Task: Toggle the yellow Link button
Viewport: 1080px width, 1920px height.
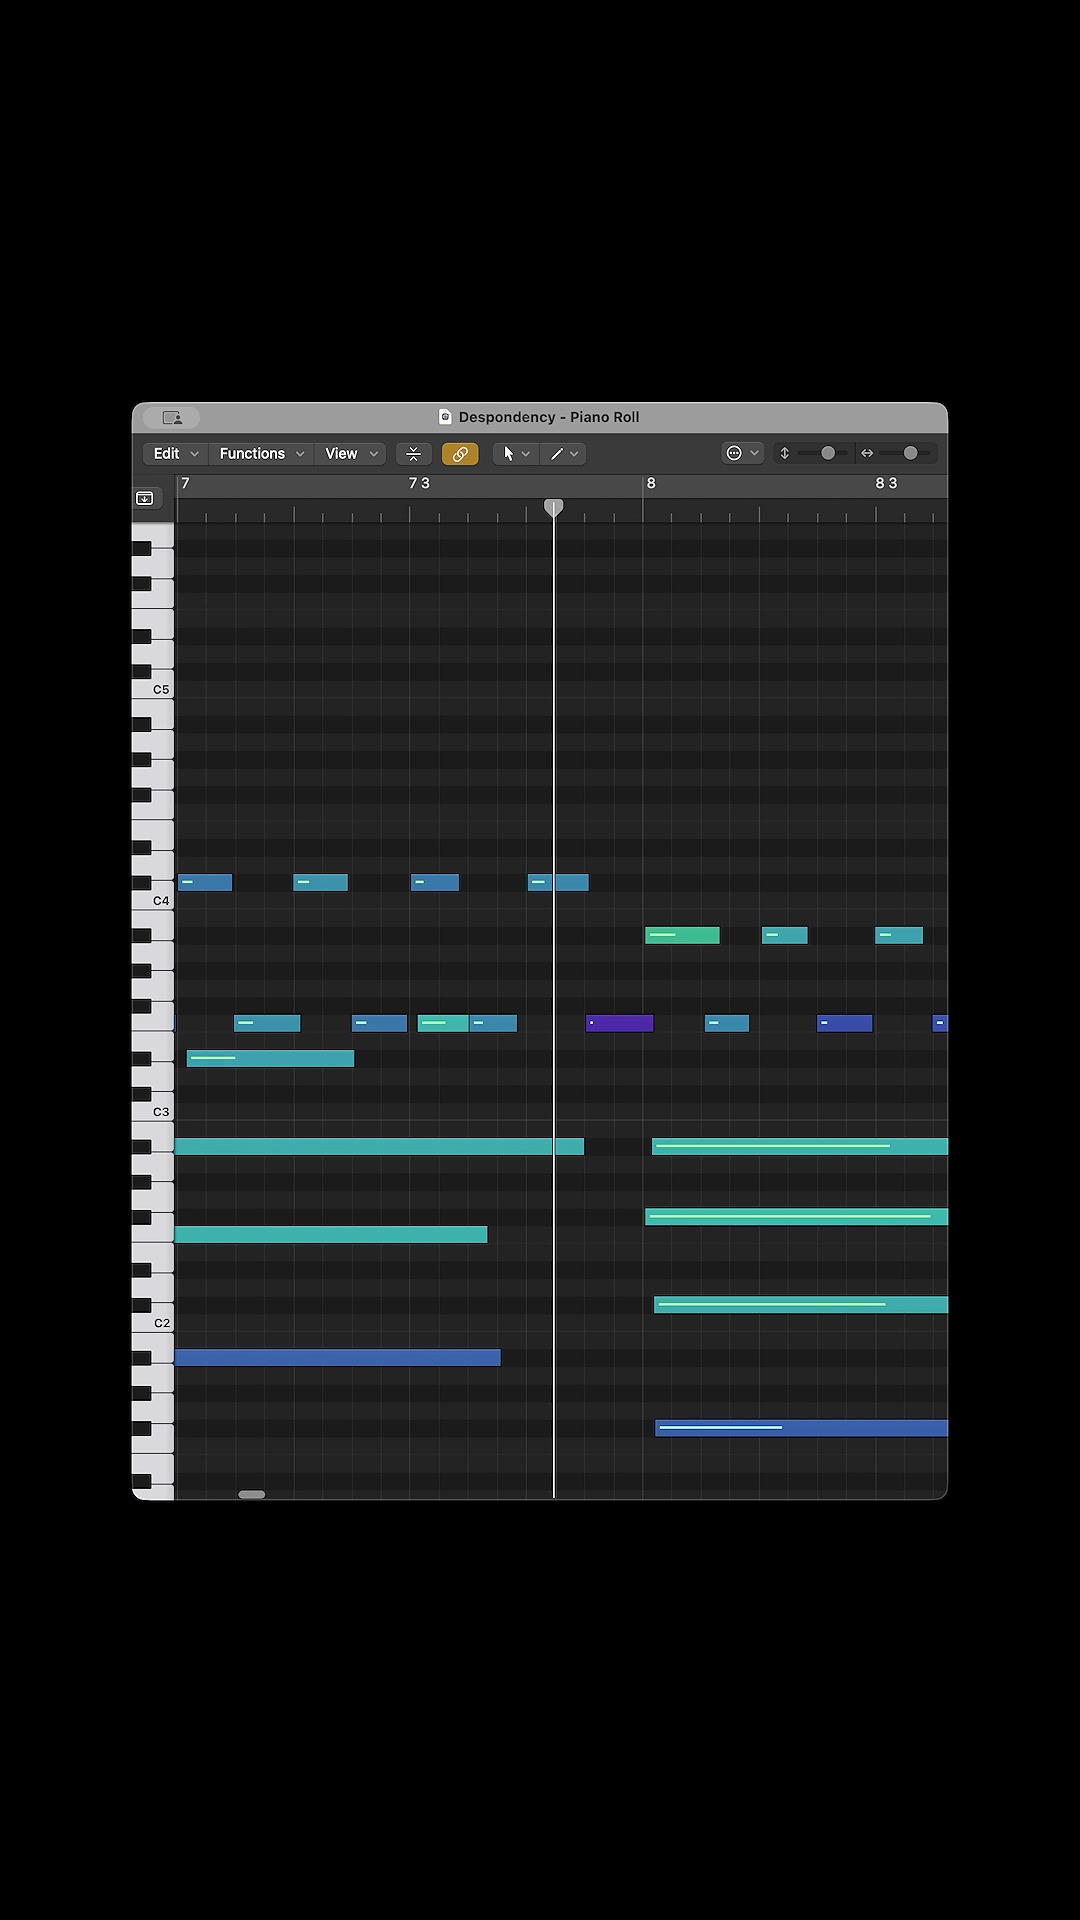Action: pyautogui.click(x=460, y=453)
